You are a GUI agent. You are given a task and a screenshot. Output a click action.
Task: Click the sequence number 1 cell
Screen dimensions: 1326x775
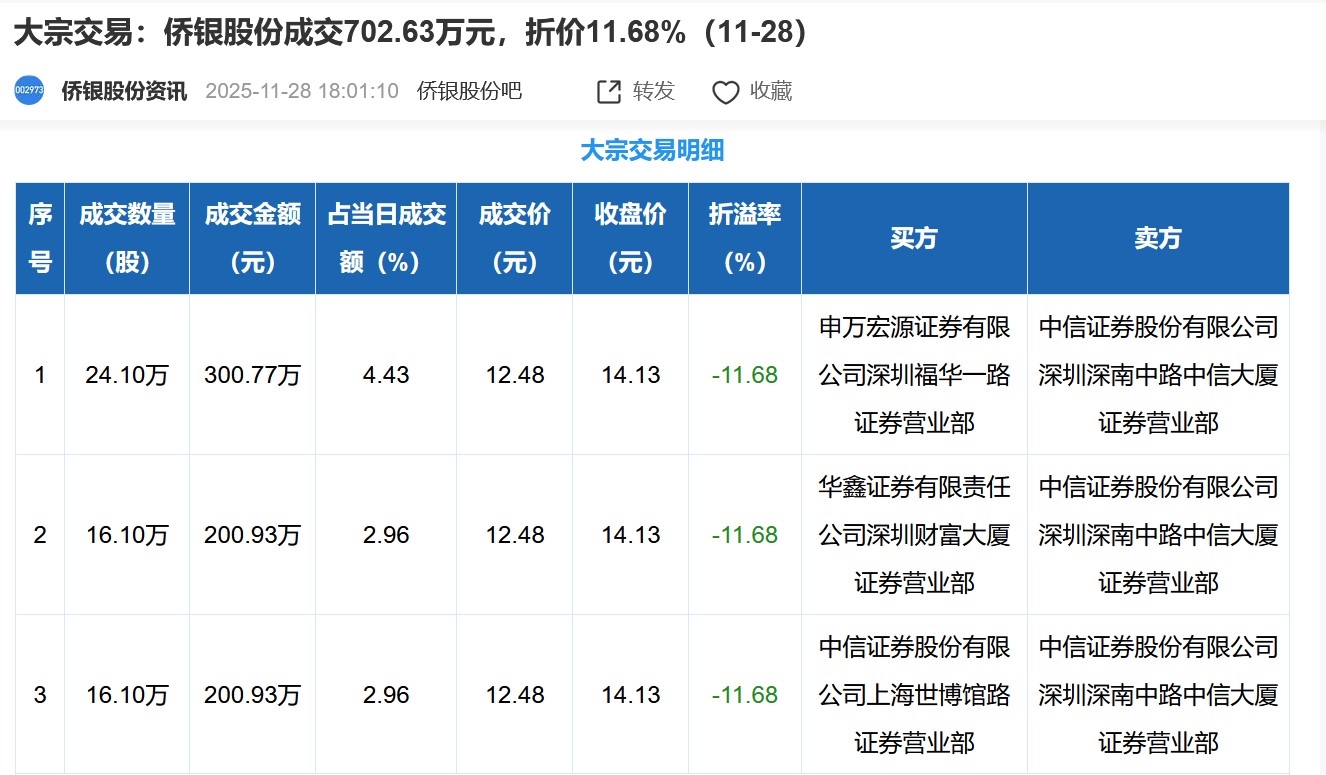coord(40,375)
